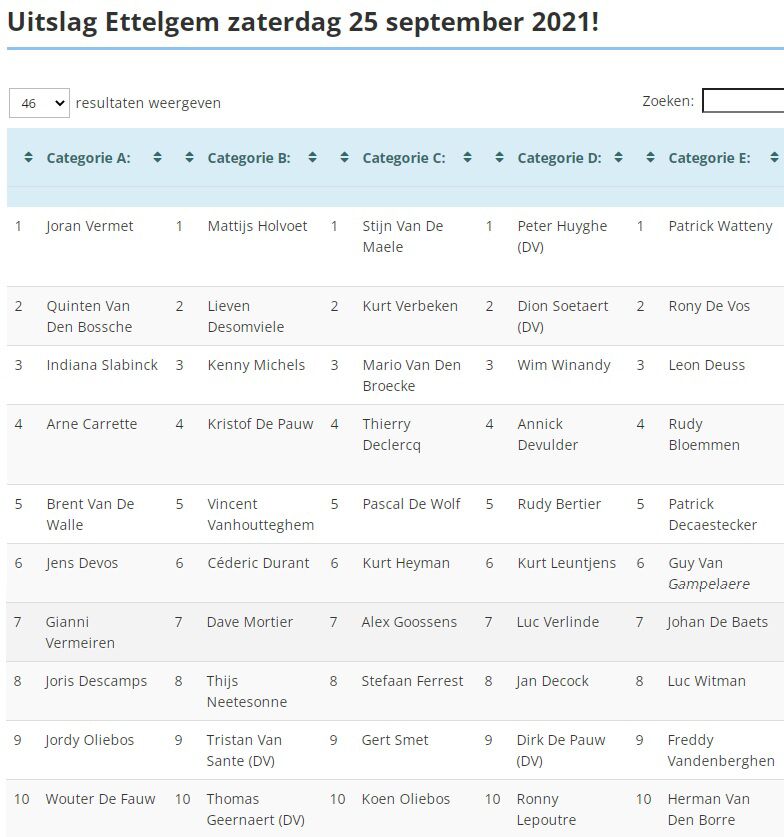Screen dimensions: 784x837
Task: Select Thierry Declercq in Categorie C
Action: tap(392, 435)
